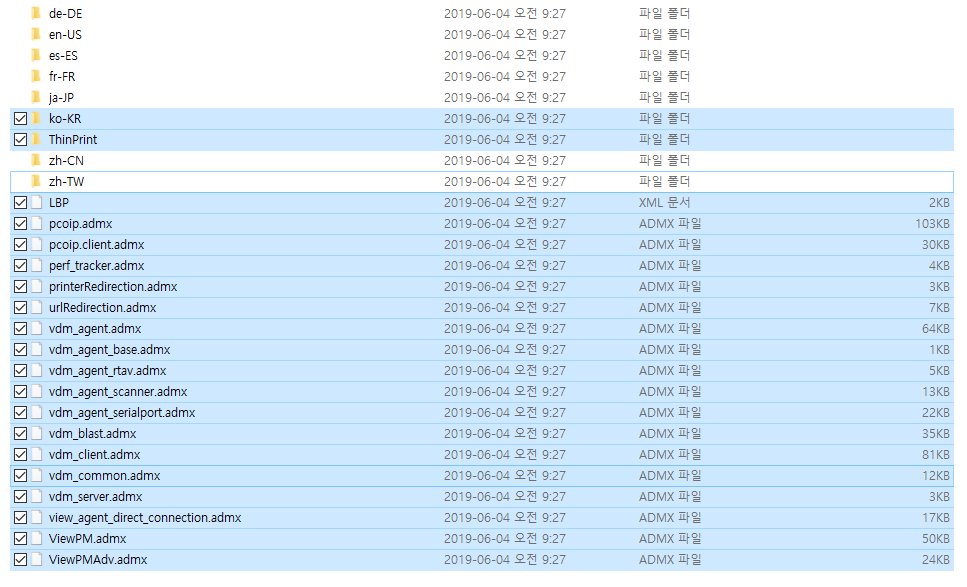The width and height of the screenshot is (967, 587).
Task: Click the vdm_agent_serialport.admx file icon
Action: pyautogui.click(x=37, y=412)
